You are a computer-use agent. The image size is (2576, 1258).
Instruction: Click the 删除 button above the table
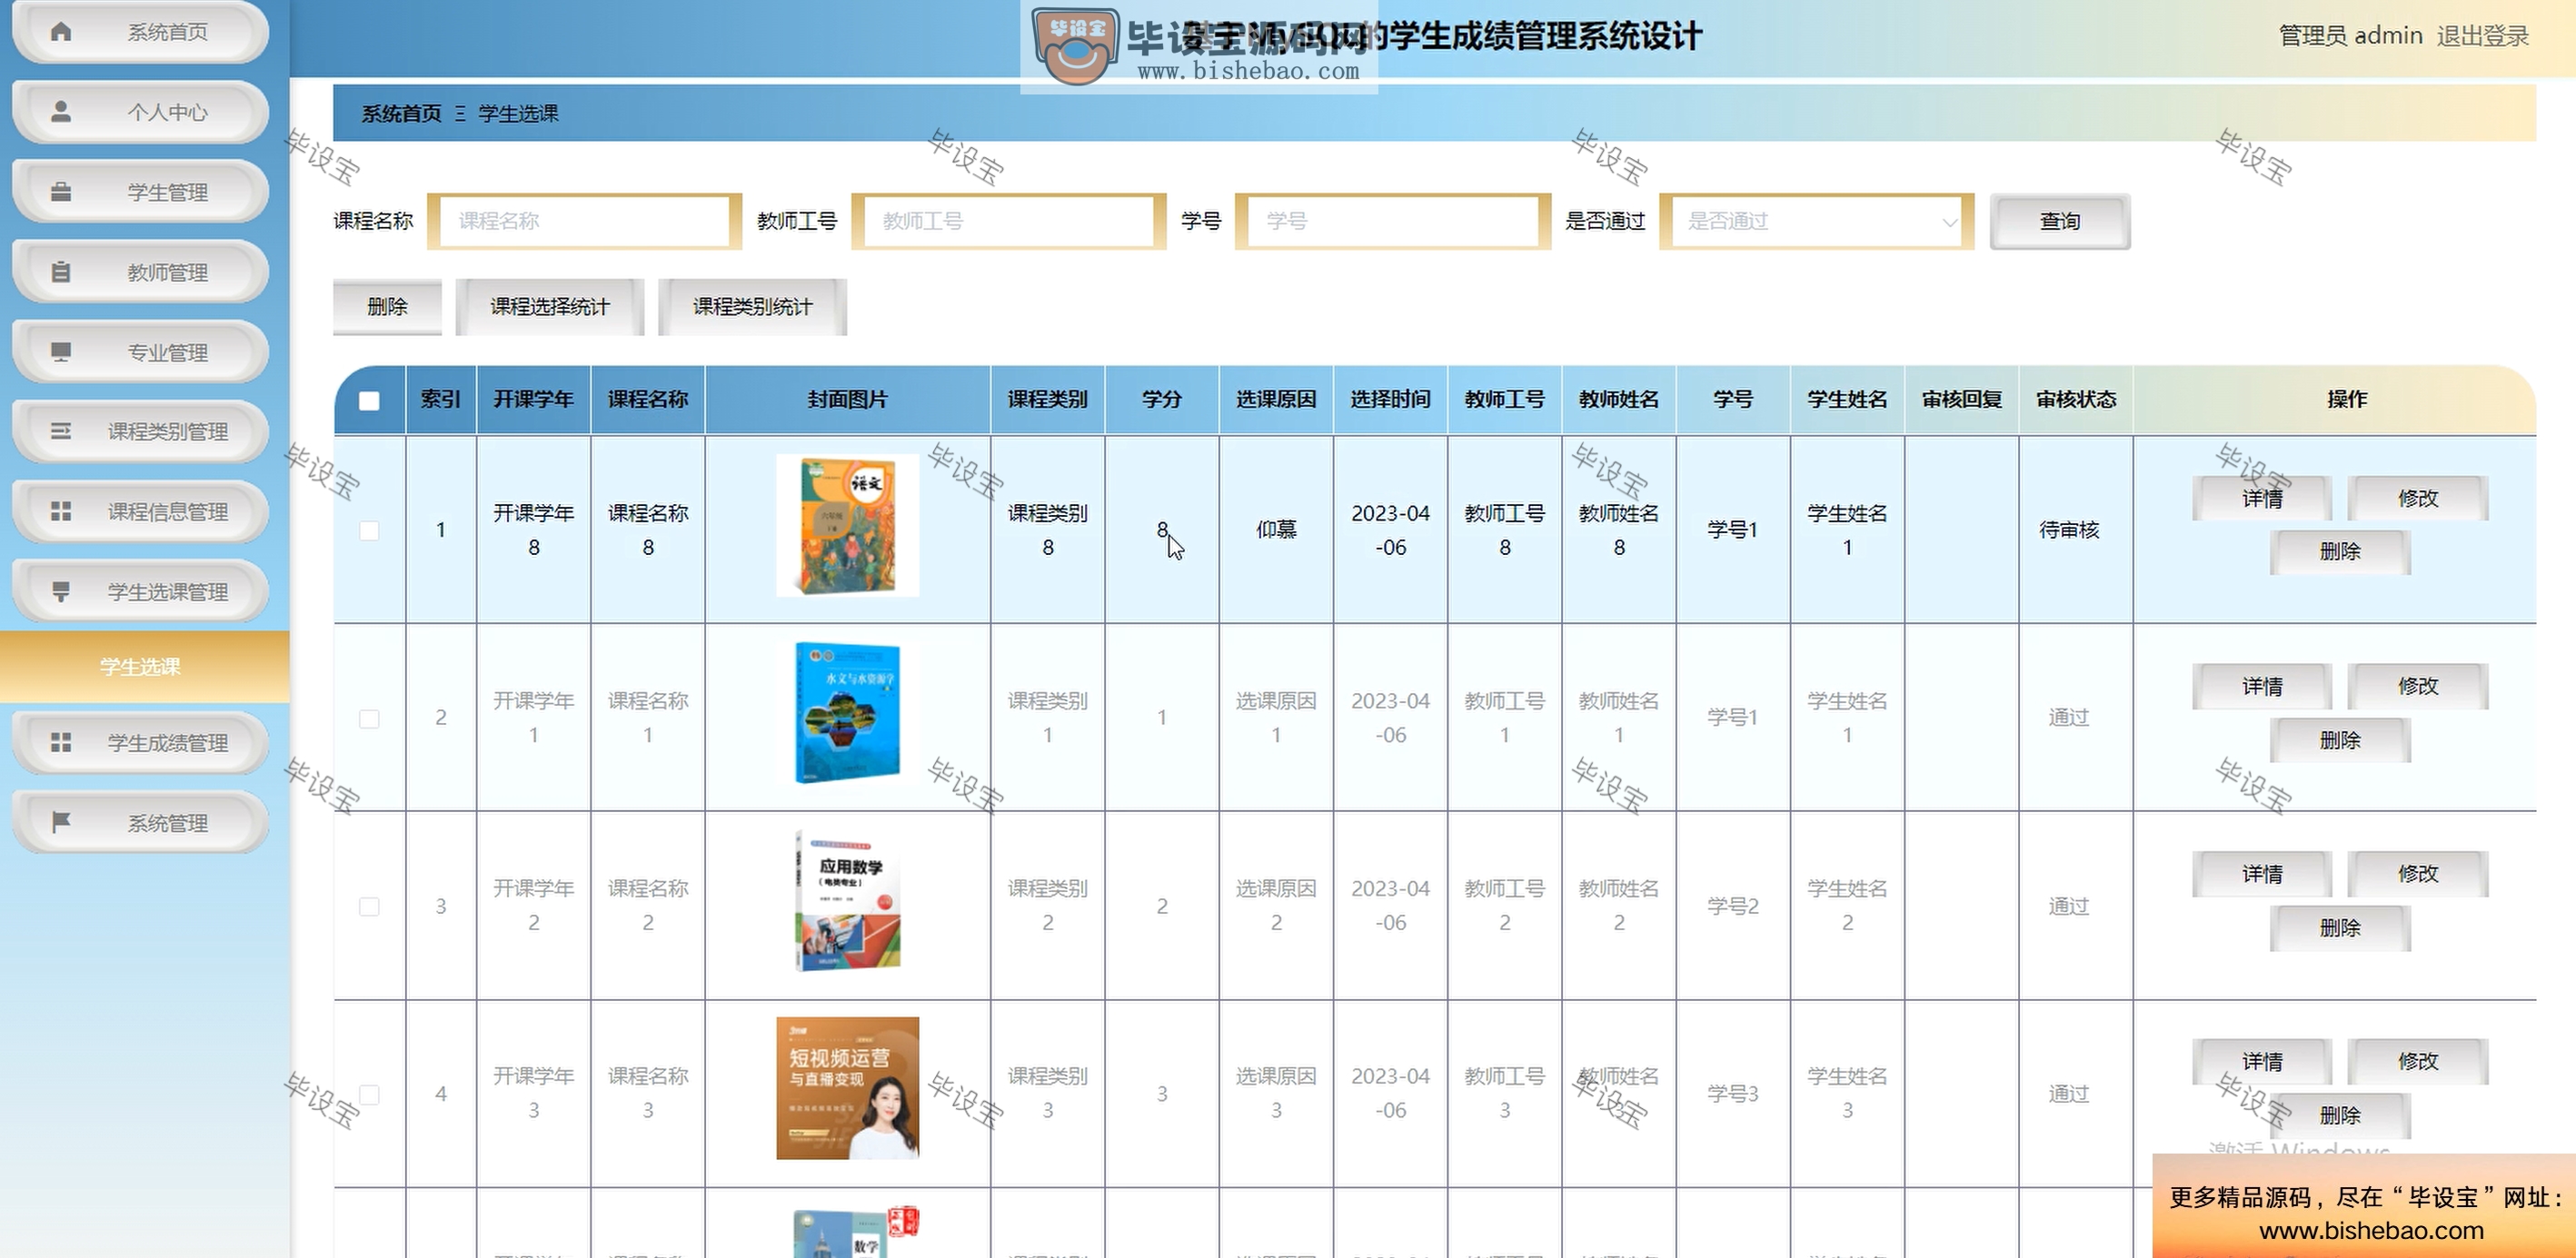[387, 307]
